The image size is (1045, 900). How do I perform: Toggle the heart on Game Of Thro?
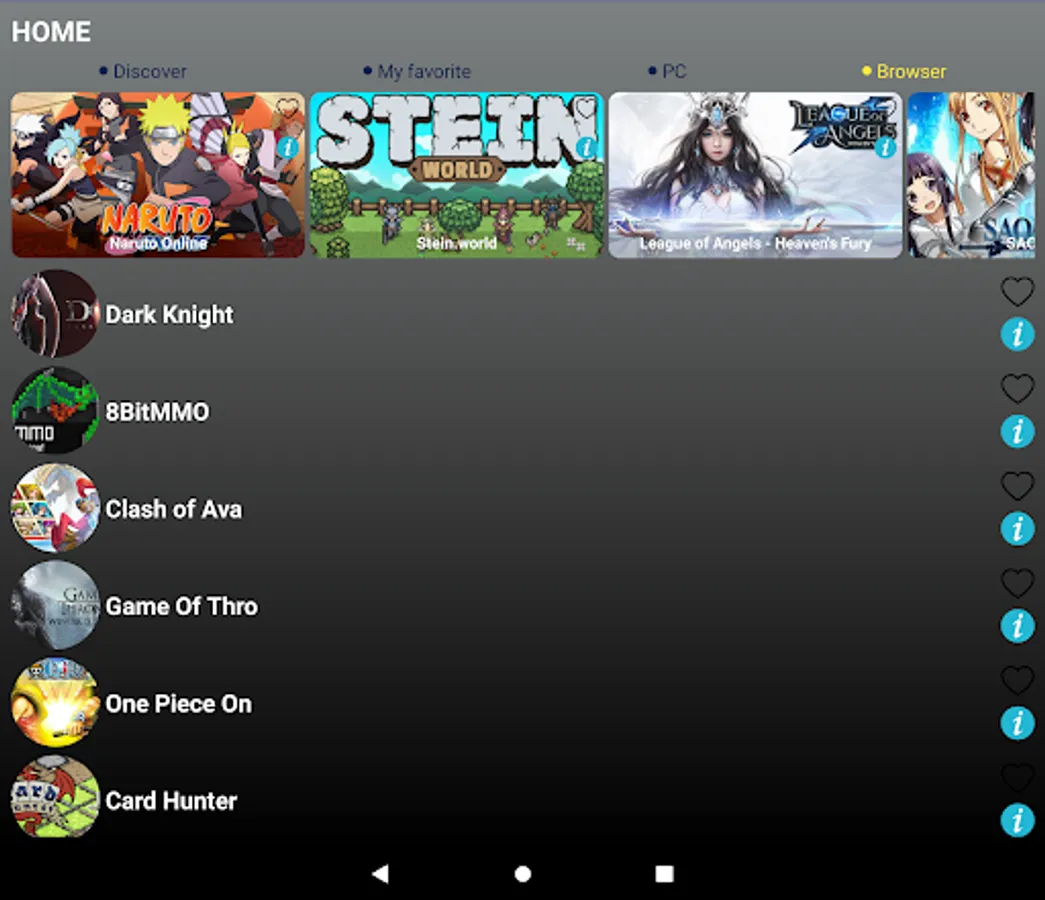click(x=1017, y=583)
